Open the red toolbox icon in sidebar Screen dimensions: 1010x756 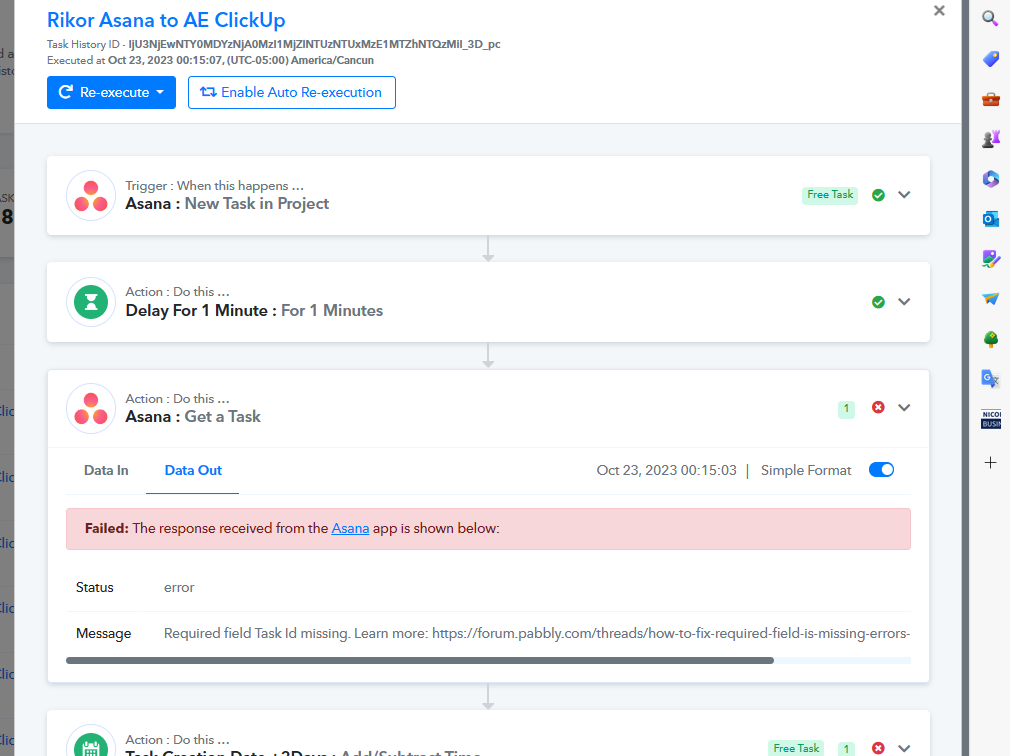tap(991, 99)
